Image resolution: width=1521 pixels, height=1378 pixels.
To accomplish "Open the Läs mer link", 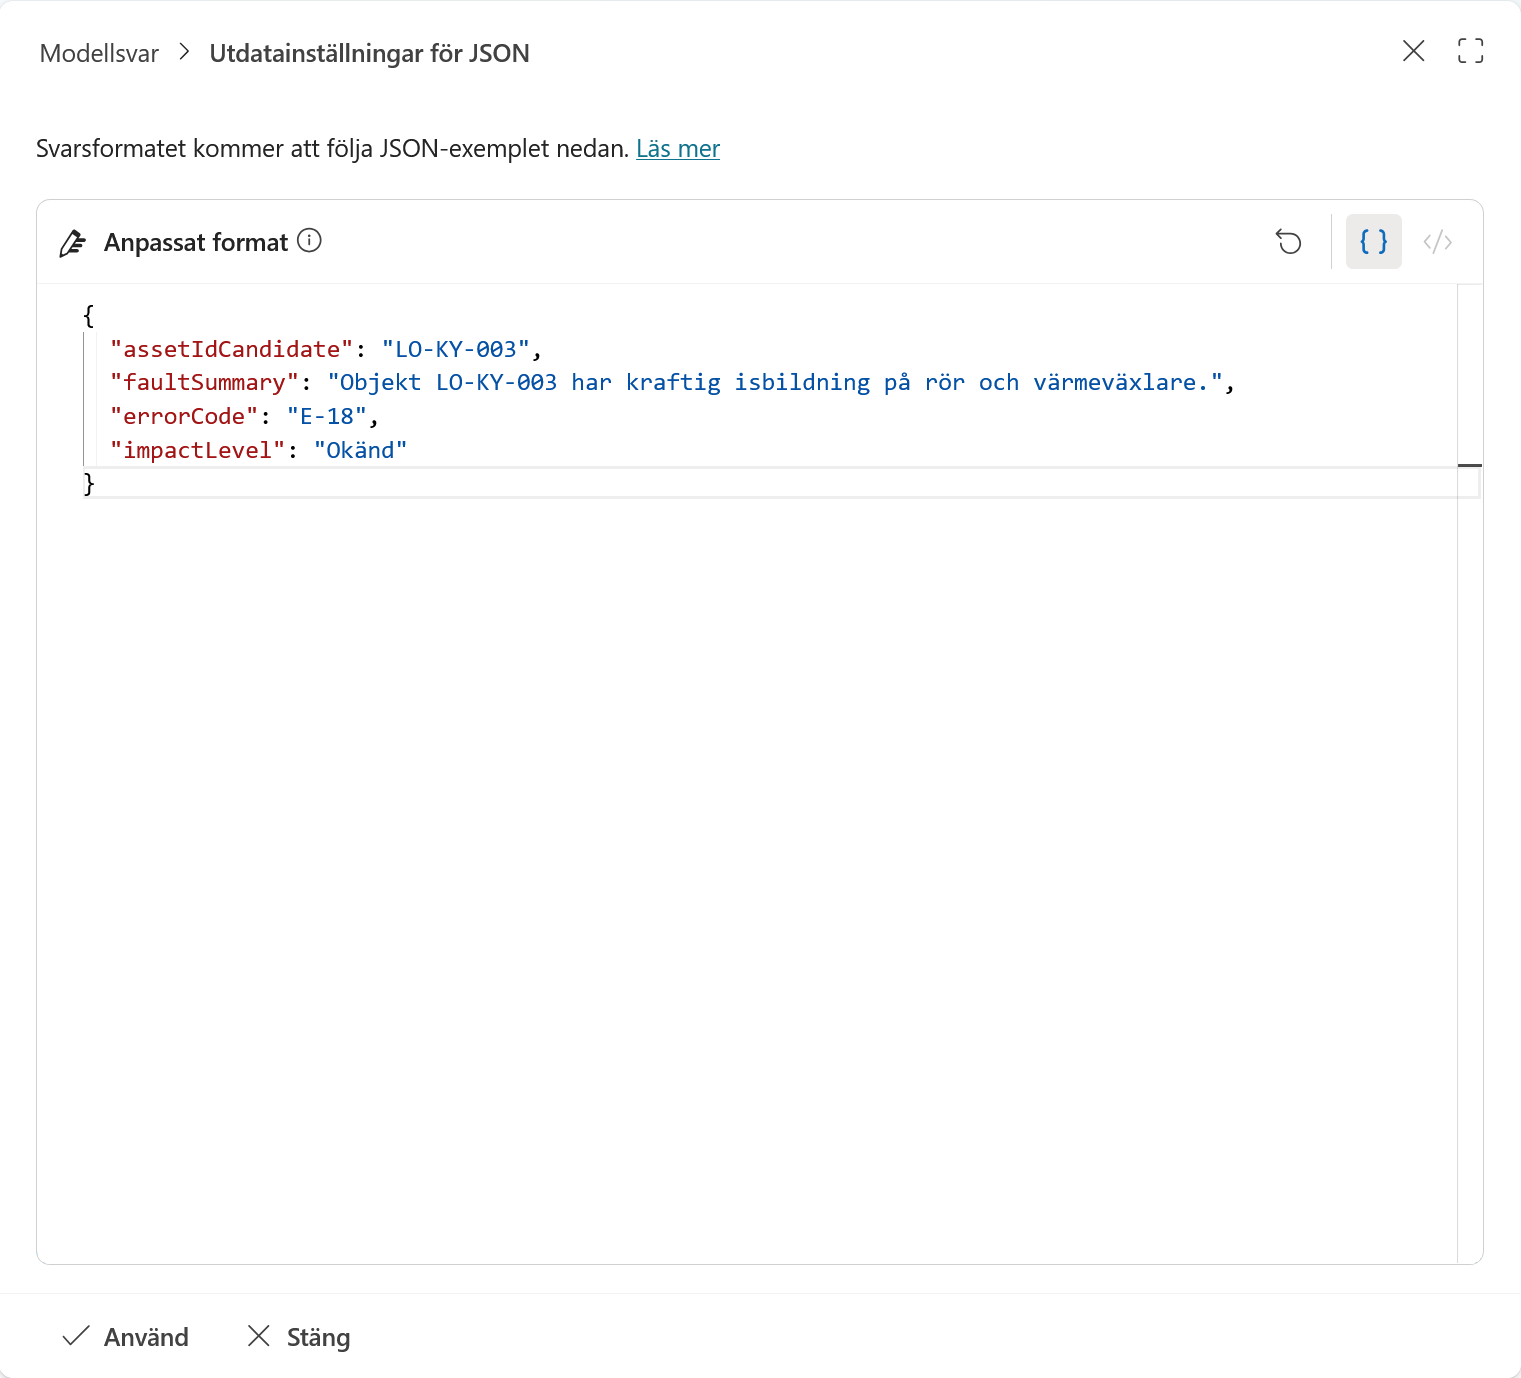I will click(678, 149).
